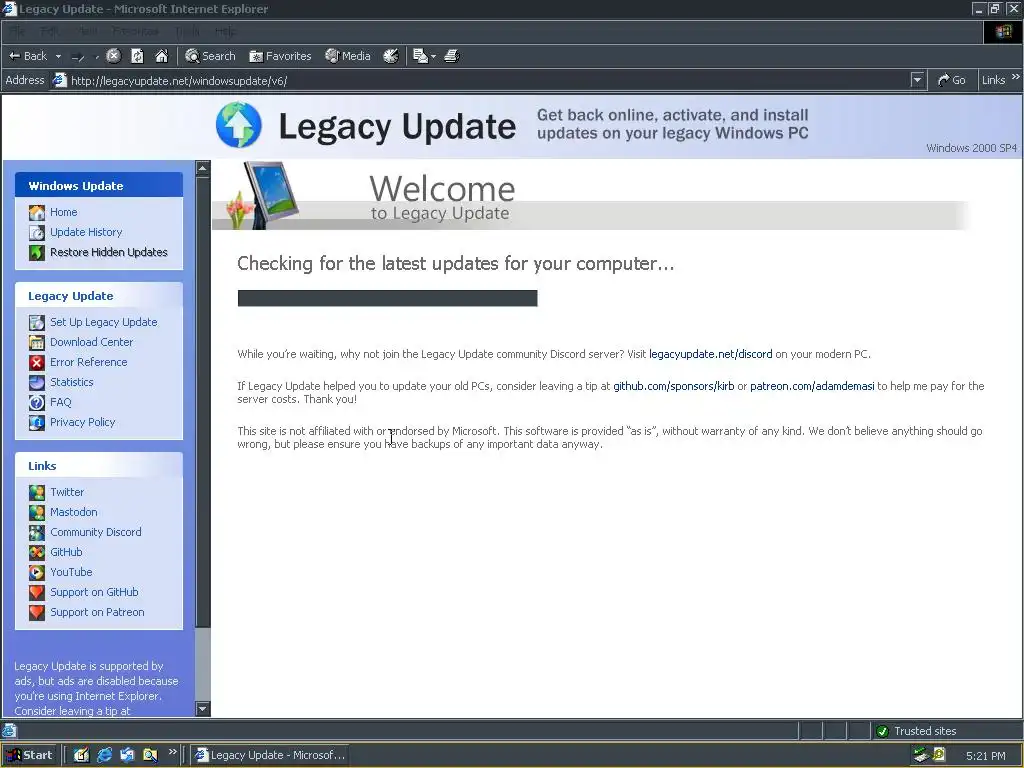
Task: Expand the Links toolbar chevron
Action: click(x=1016, y=77)
